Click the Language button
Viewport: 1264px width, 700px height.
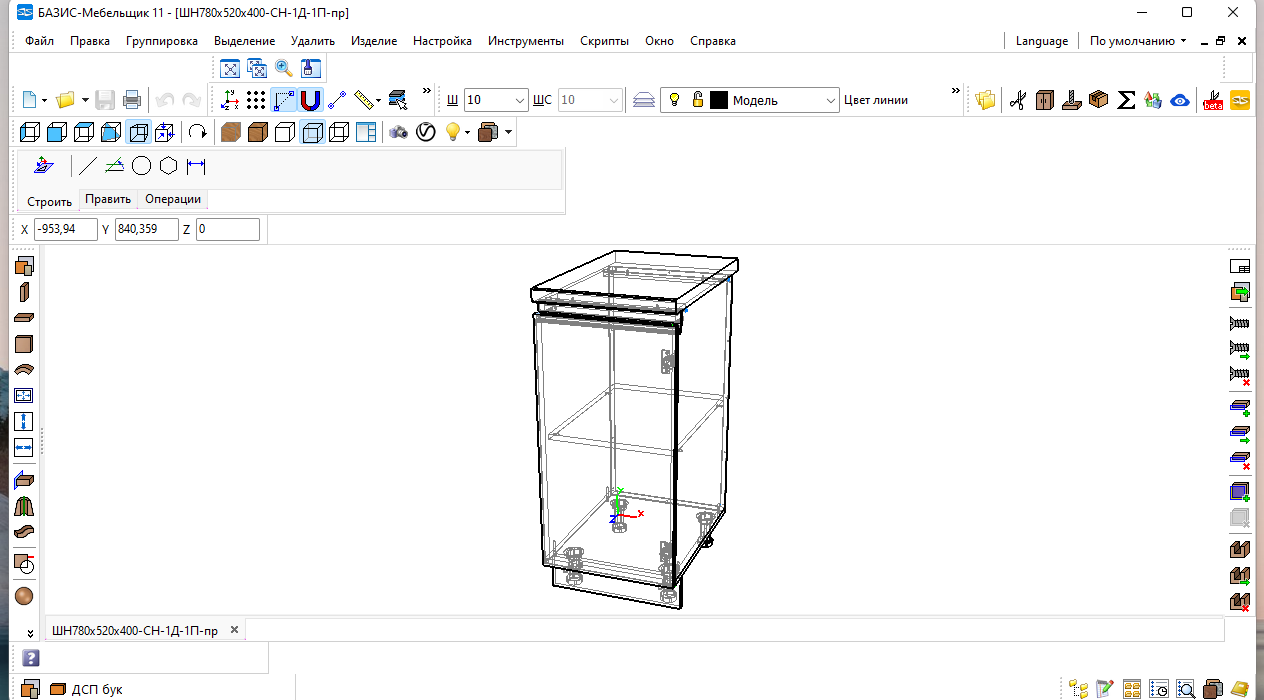click(x=1041, y=41)
